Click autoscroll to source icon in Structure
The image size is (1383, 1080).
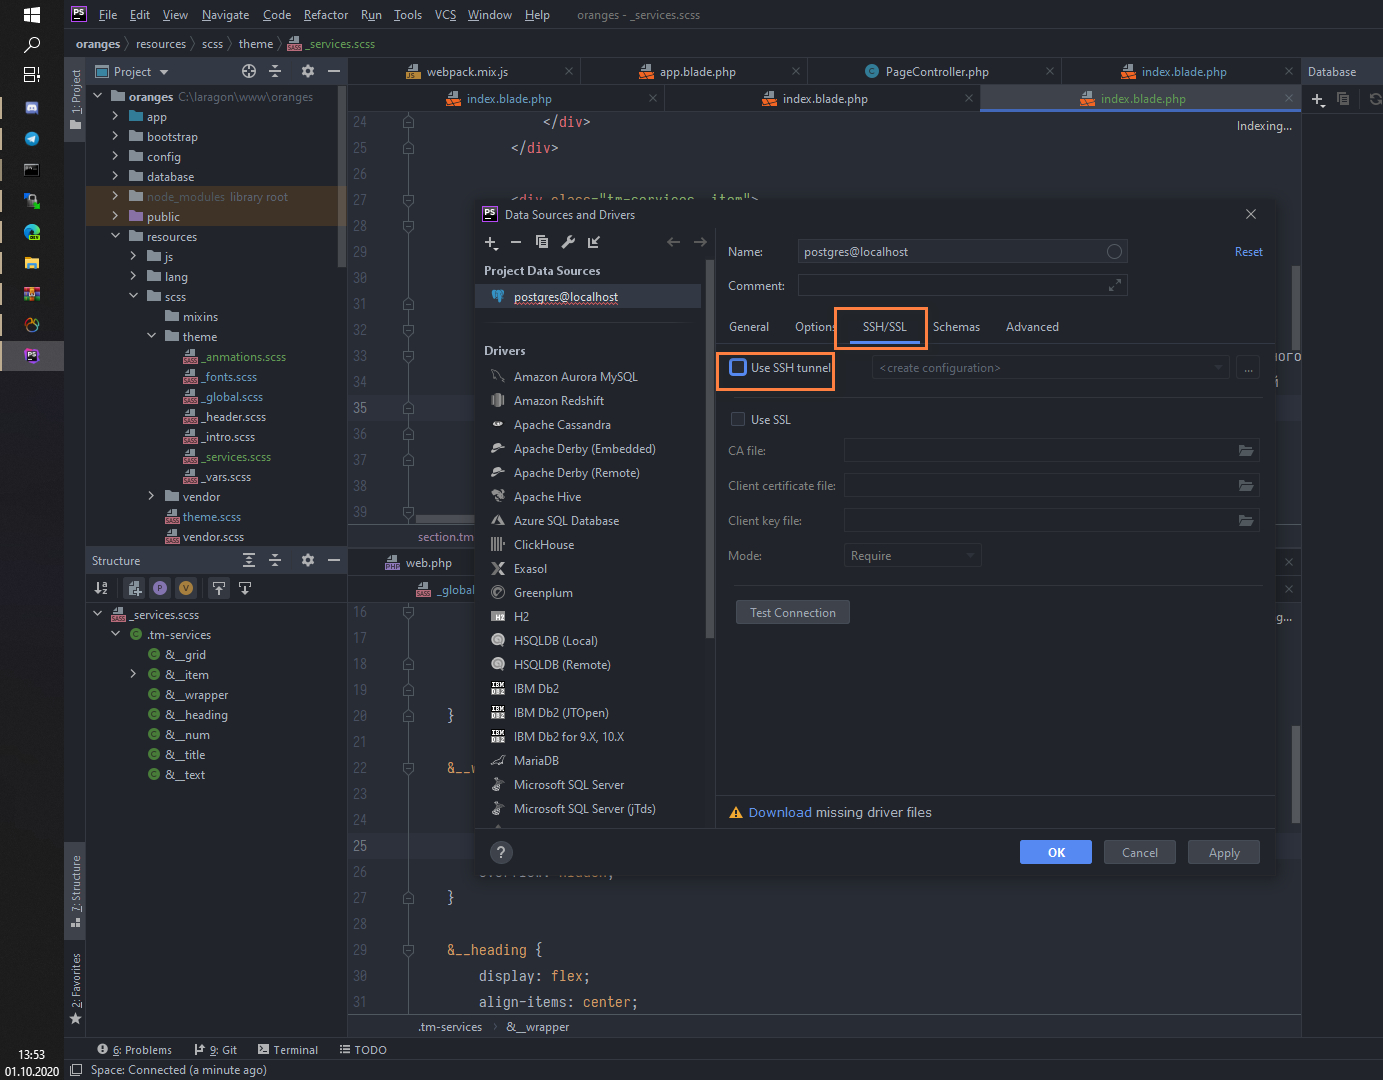(219, 588)
